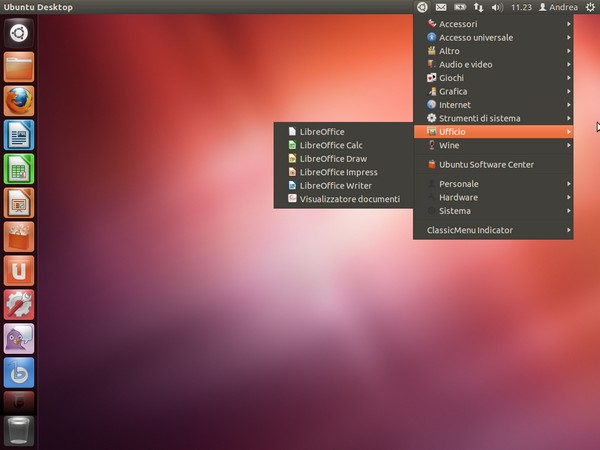The width and height of the screenshot is (600, 450).
Task: Open the Sistema menu entry
Action: 493,211
